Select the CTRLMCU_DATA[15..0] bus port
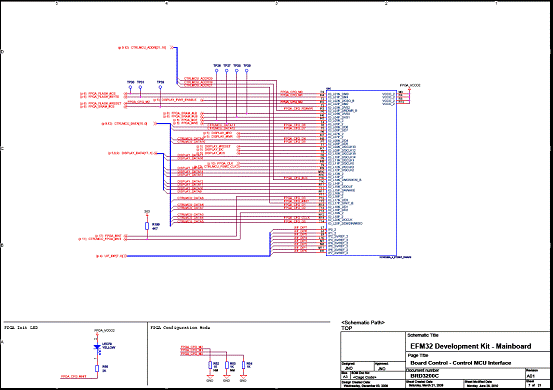The width and height of the screenshot is (553, 390). (129, 123)
